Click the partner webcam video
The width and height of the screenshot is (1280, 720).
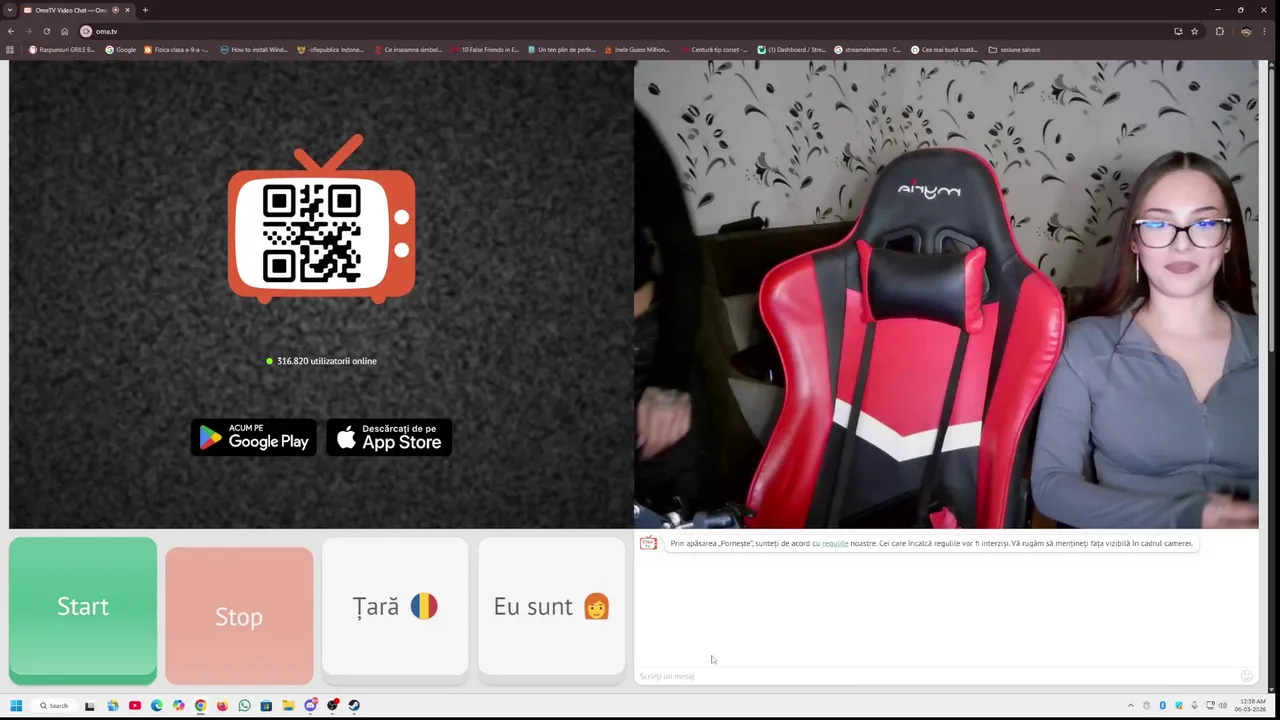[x=946, y=294]
